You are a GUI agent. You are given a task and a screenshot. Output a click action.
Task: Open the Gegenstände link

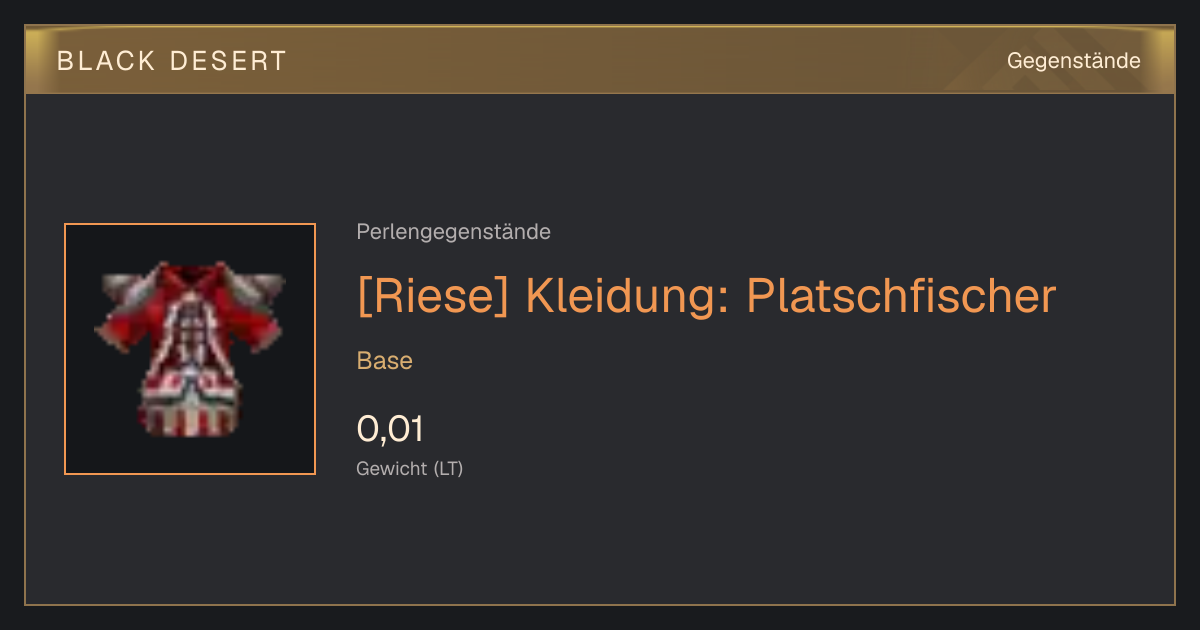1073,61
